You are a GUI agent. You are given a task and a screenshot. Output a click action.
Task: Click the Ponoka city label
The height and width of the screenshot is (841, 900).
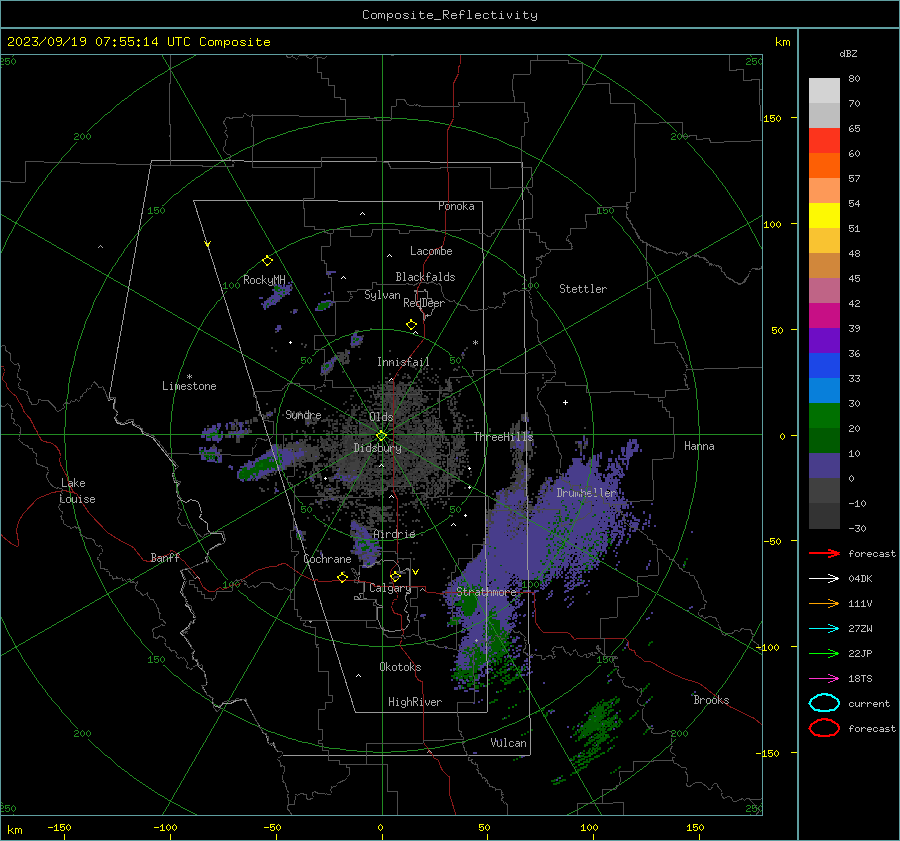click(x=456, y=206)
